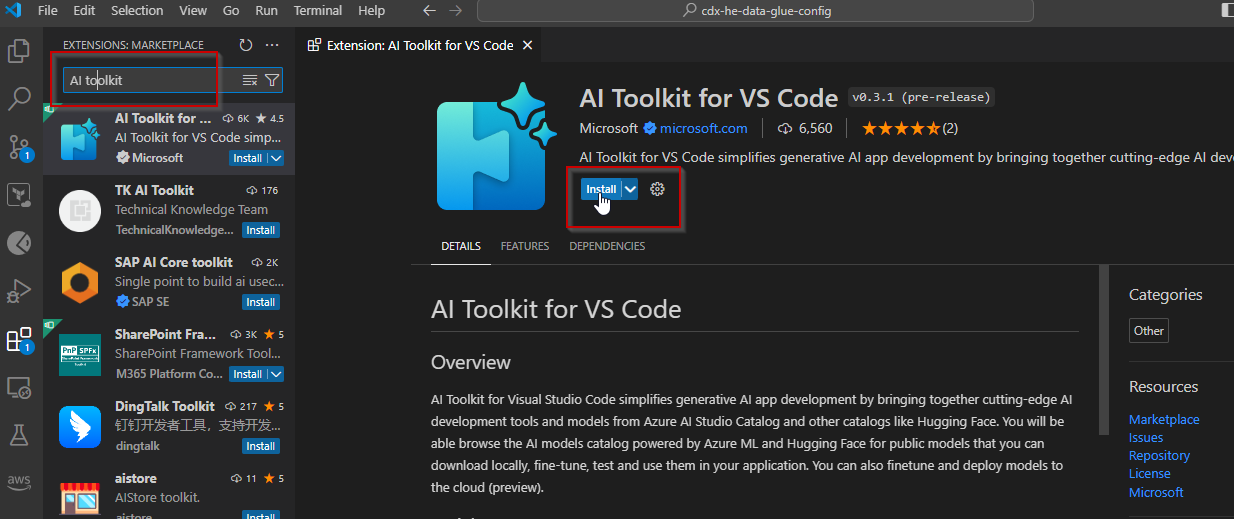The image size is (1234, 519).
Task: Expand Install dropdown for AI Toolkit list item
Action: point(276,158)
